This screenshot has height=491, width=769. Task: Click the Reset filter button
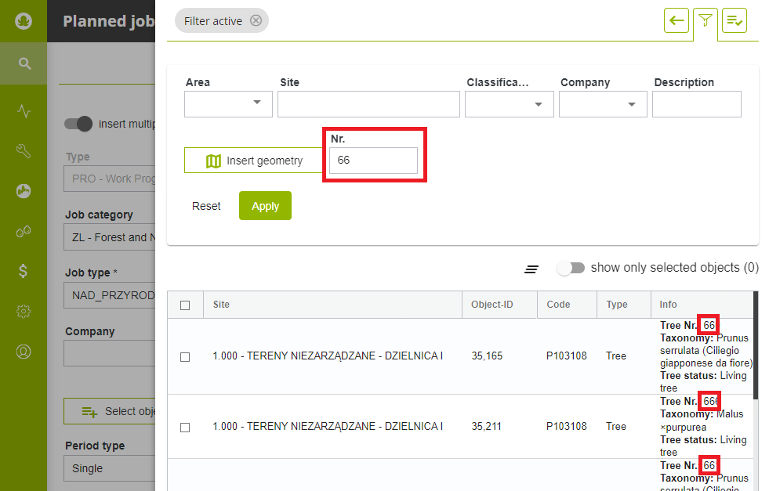click(206, 206)
